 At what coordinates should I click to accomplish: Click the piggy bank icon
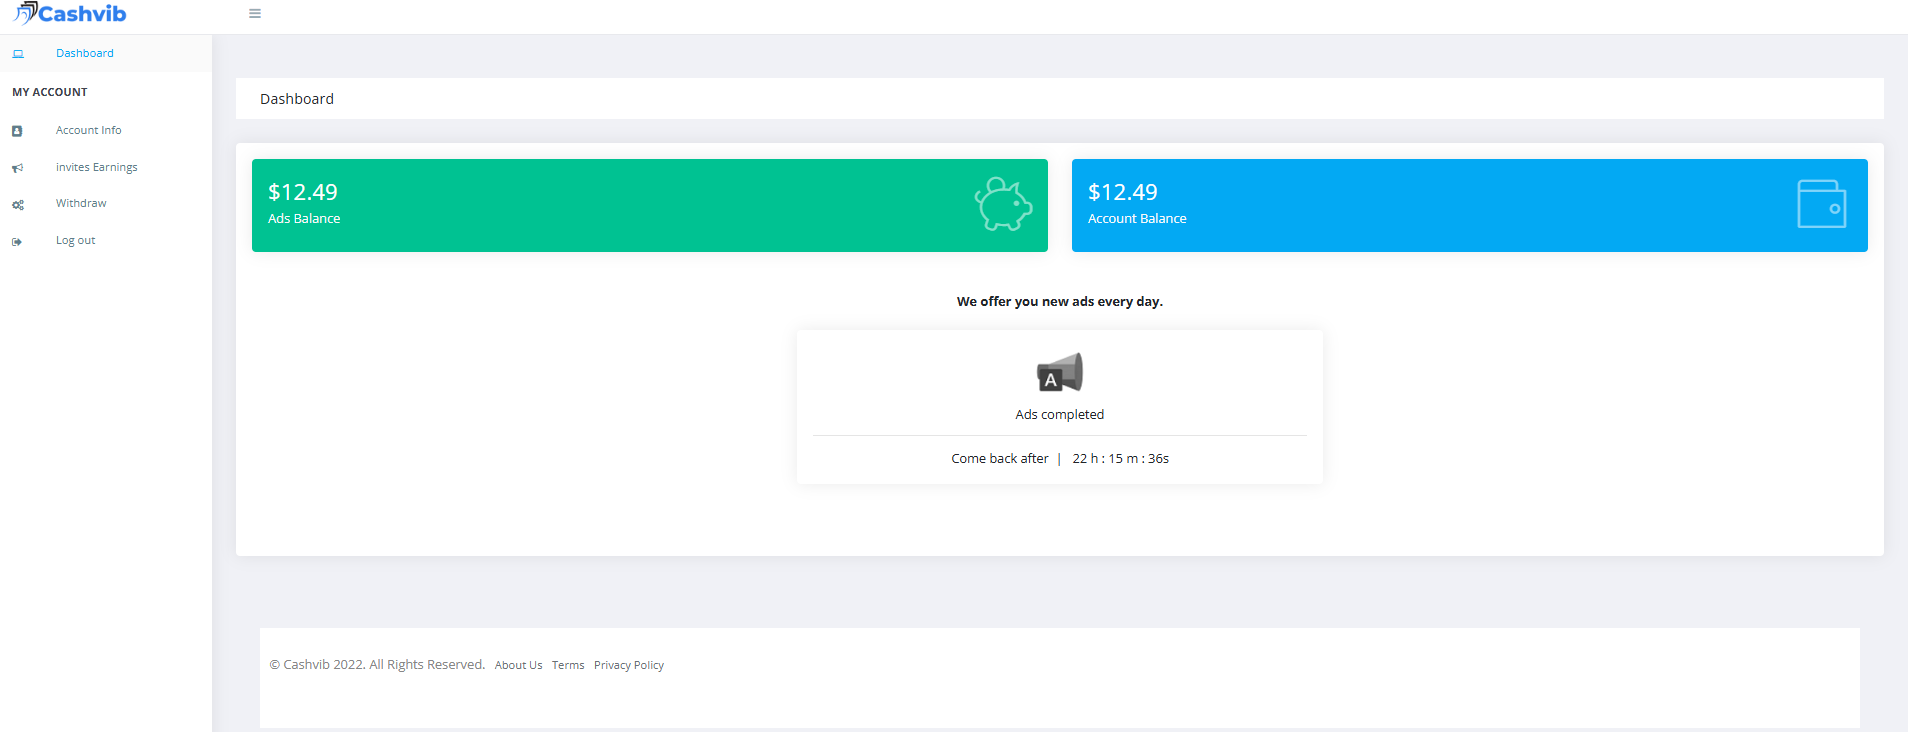(1003, 205)
